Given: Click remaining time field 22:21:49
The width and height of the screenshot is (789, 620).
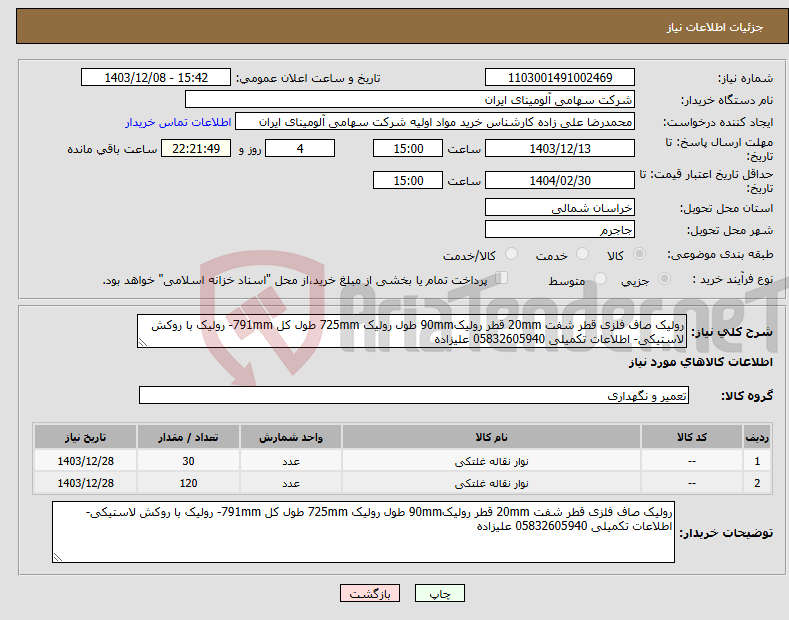Looking at the screenshot, I should pos(196,148).
